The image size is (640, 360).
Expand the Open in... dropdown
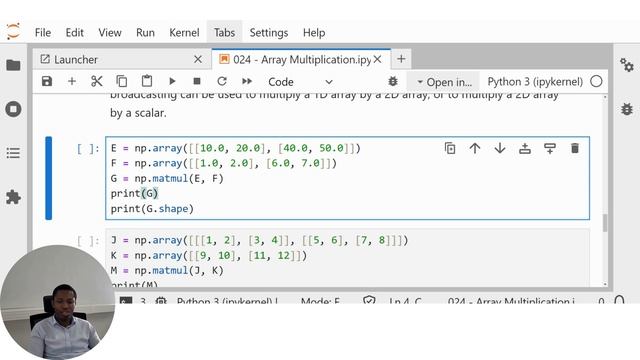(444, 82)
